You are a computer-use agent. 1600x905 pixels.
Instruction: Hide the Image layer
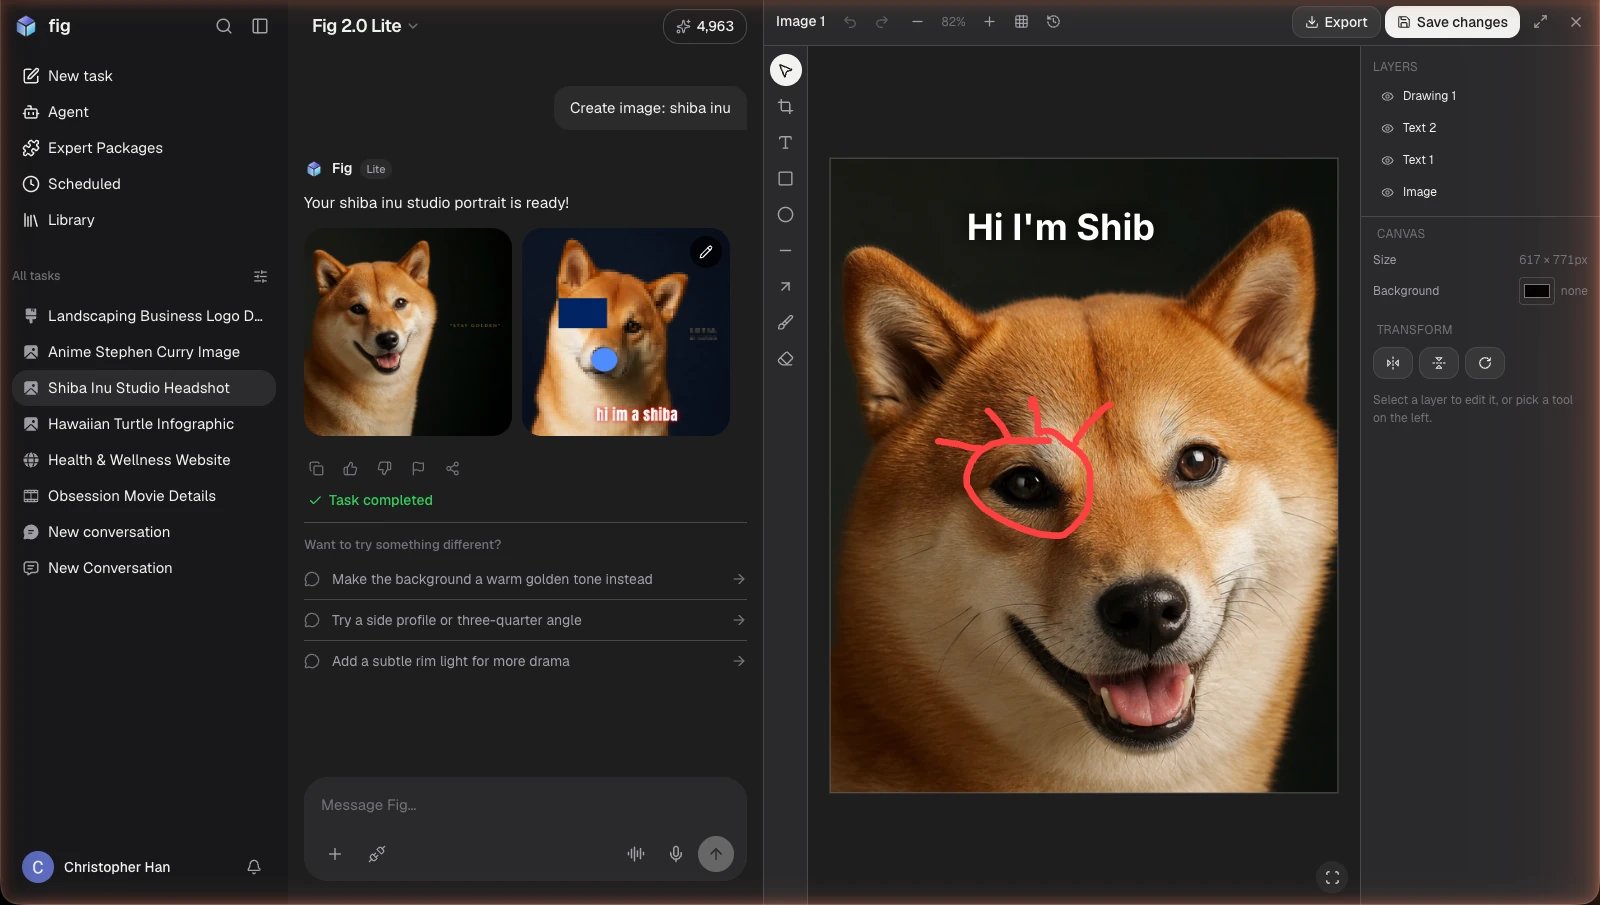coord(1387,193)
